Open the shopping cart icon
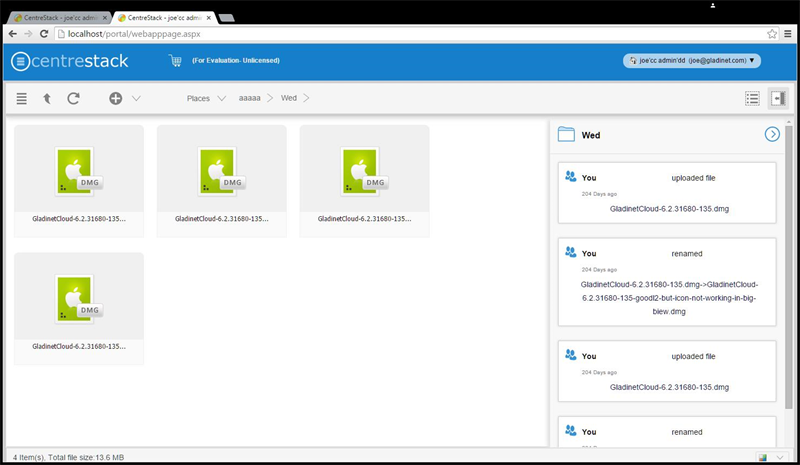The height and width of the screenshot is (465, 800). (x=175, y=61)
